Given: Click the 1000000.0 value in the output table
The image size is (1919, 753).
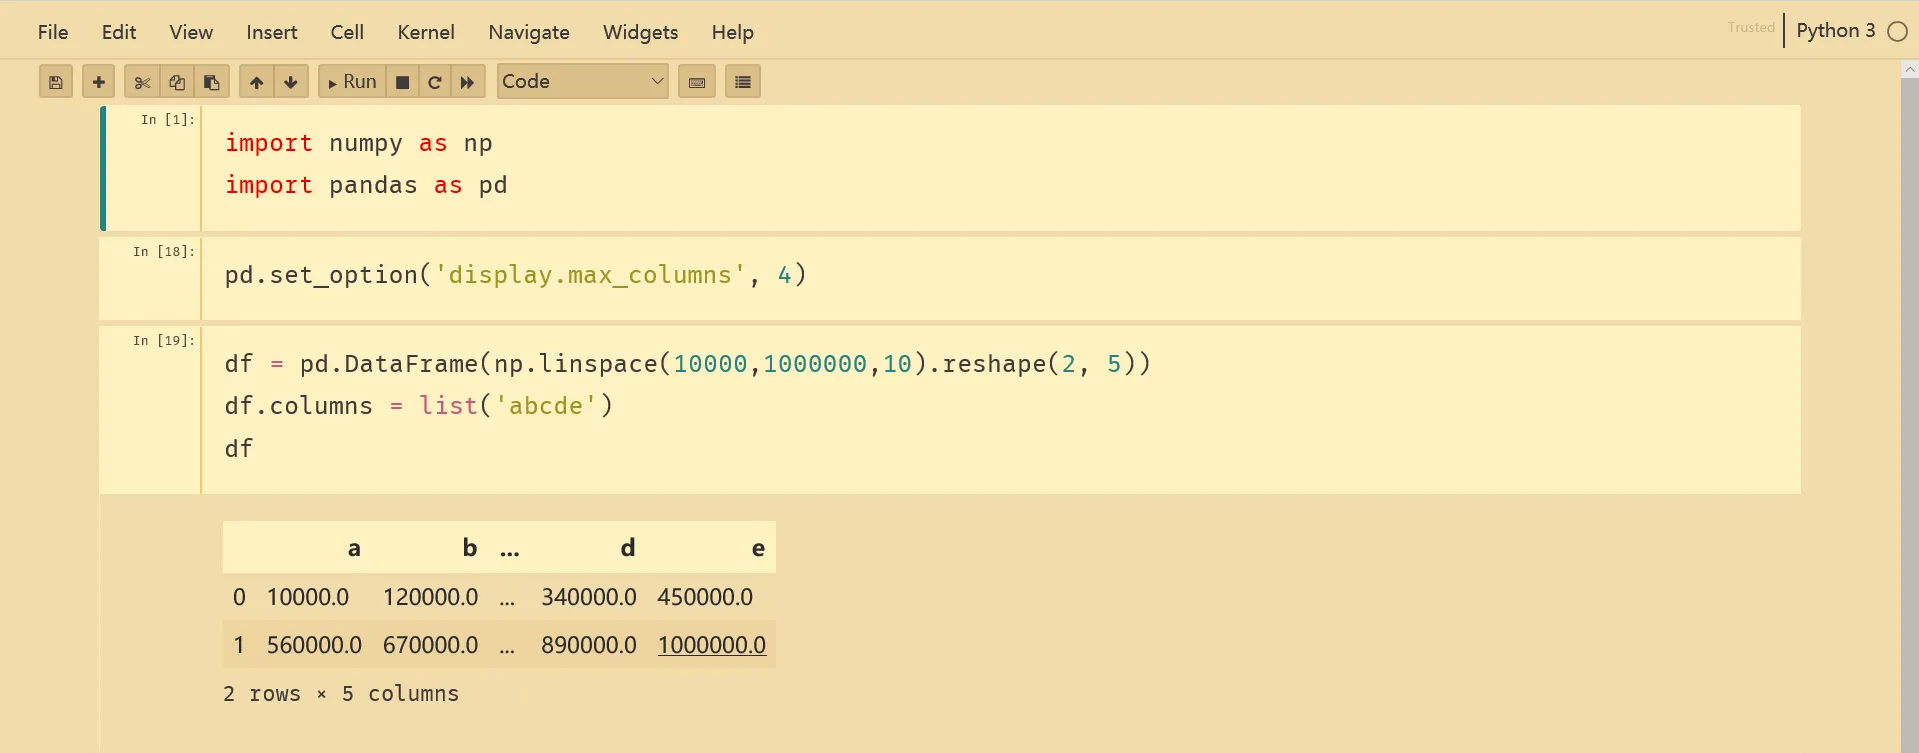Looking at the screenshot, I should click(712, 645).
